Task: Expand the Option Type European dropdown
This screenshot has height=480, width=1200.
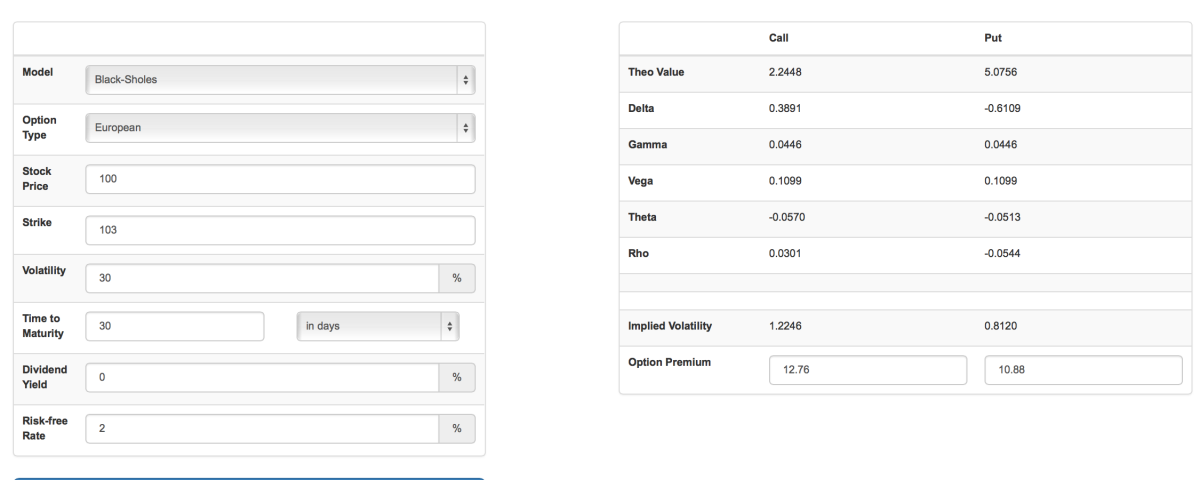Action: pyautogui.click(x=279, y=129)
